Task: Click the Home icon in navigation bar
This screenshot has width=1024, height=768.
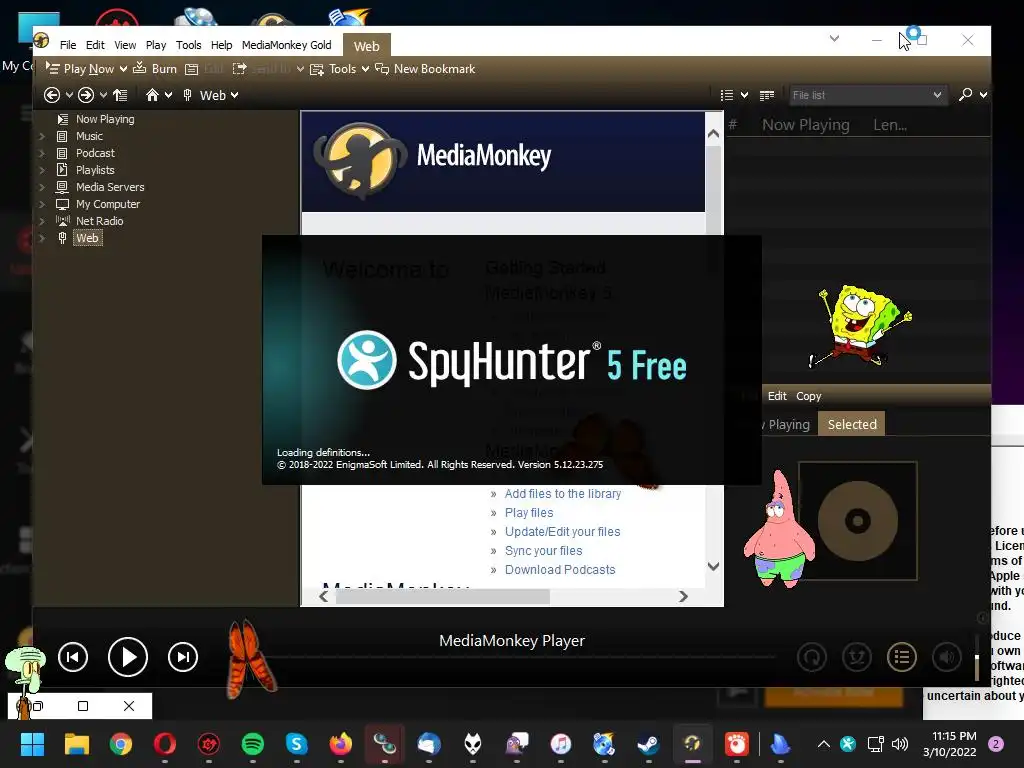Action: point(152,95)
